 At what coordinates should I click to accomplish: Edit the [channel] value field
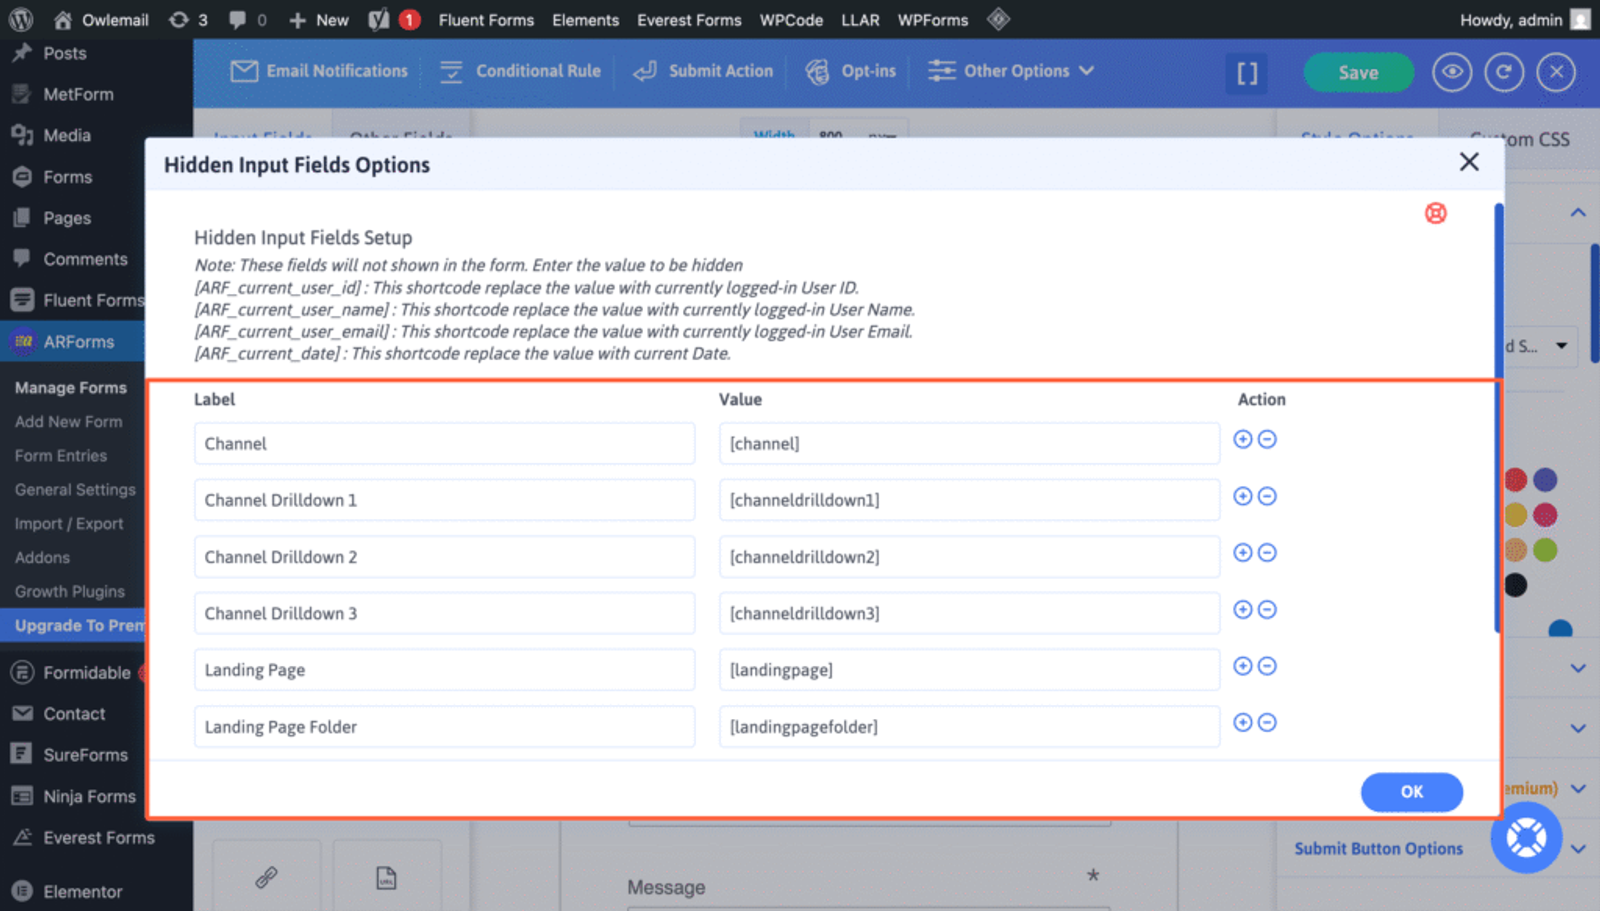click(969, 443)
